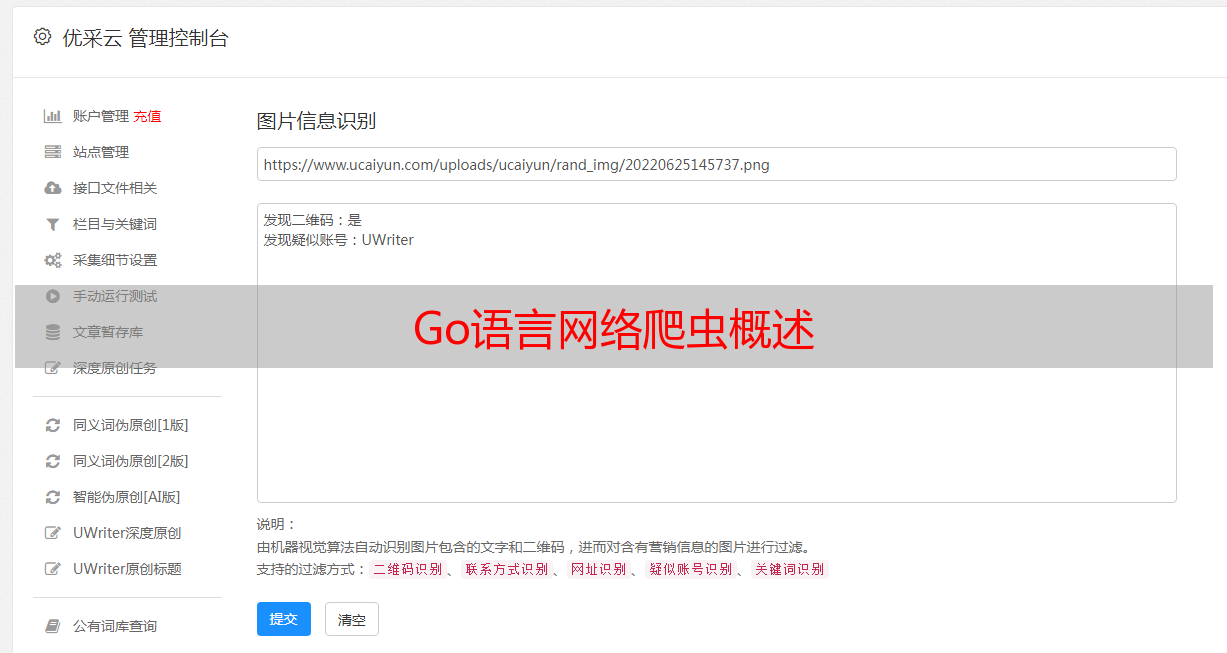Click the 网址识别 tag
The image size is (1227, 653).
click(x=598, y=569)
